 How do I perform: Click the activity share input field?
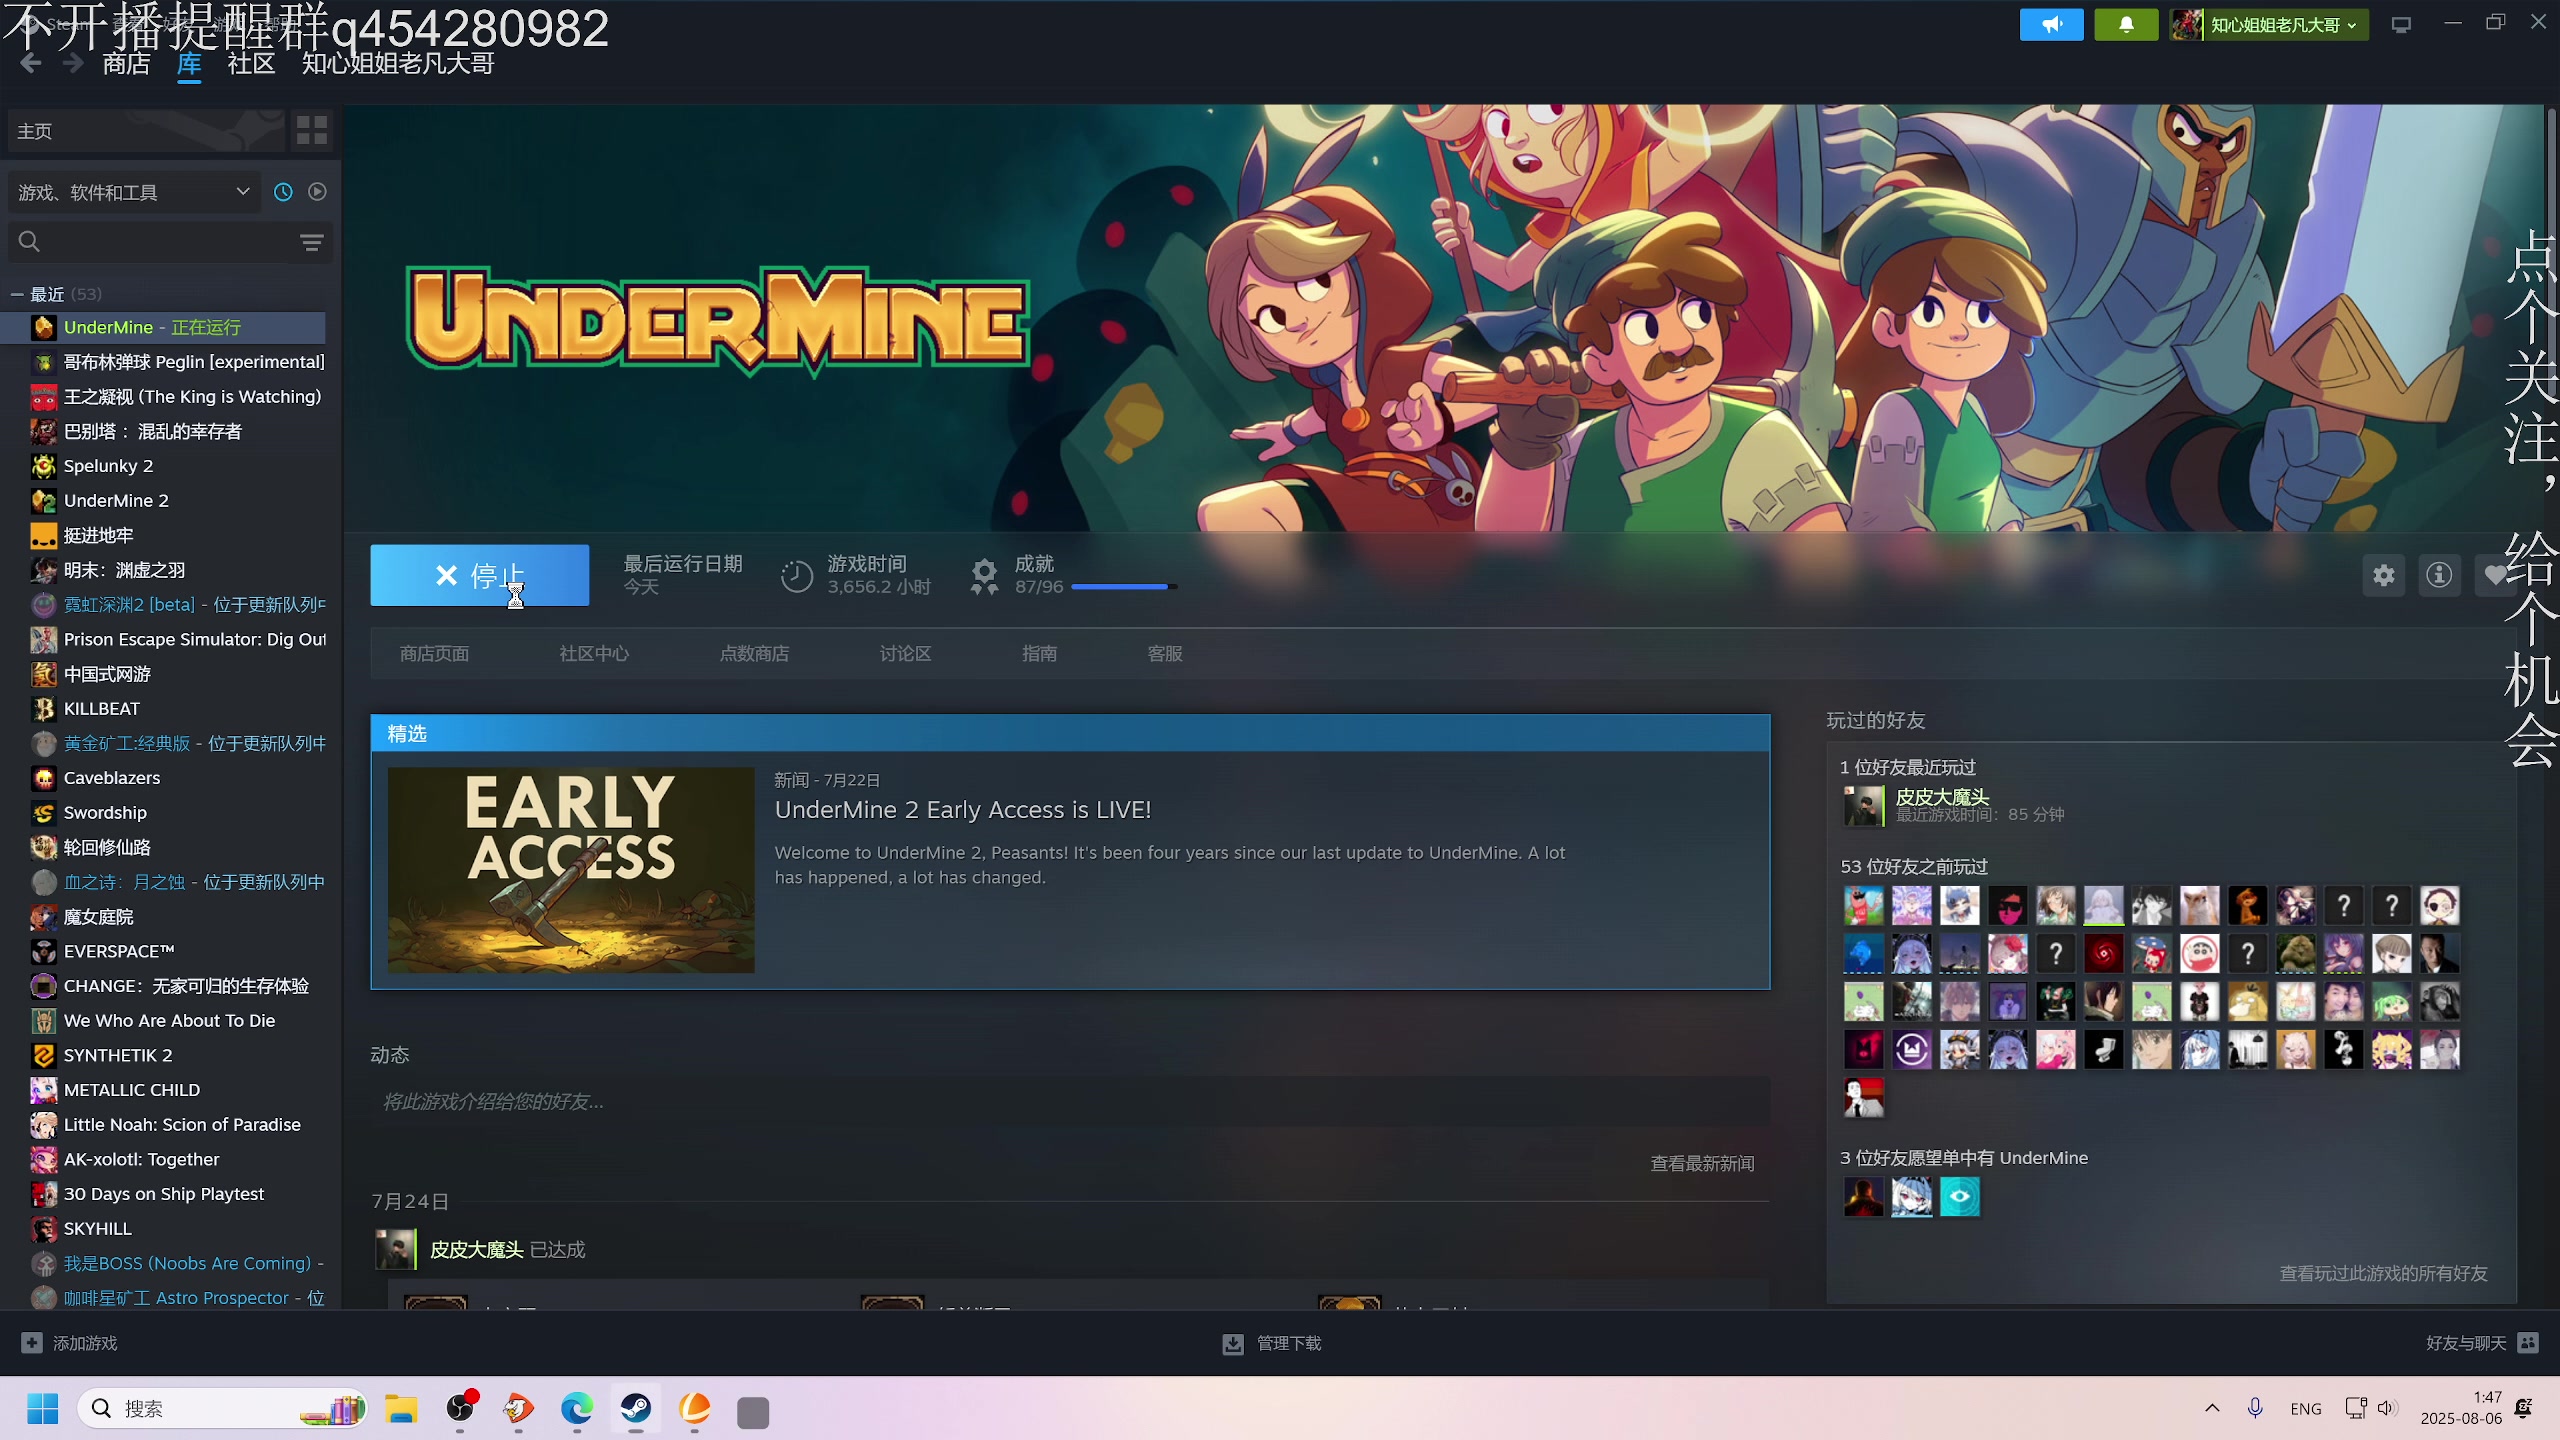[x=1070, y=1102]
